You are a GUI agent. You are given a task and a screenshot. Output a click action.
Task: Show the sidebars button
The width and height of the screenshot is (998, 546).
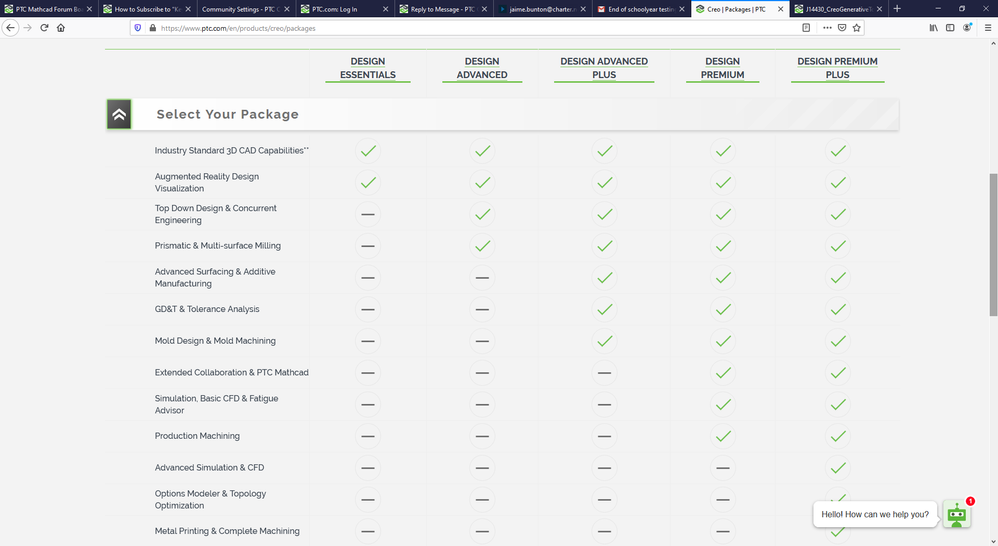[950, 28]
